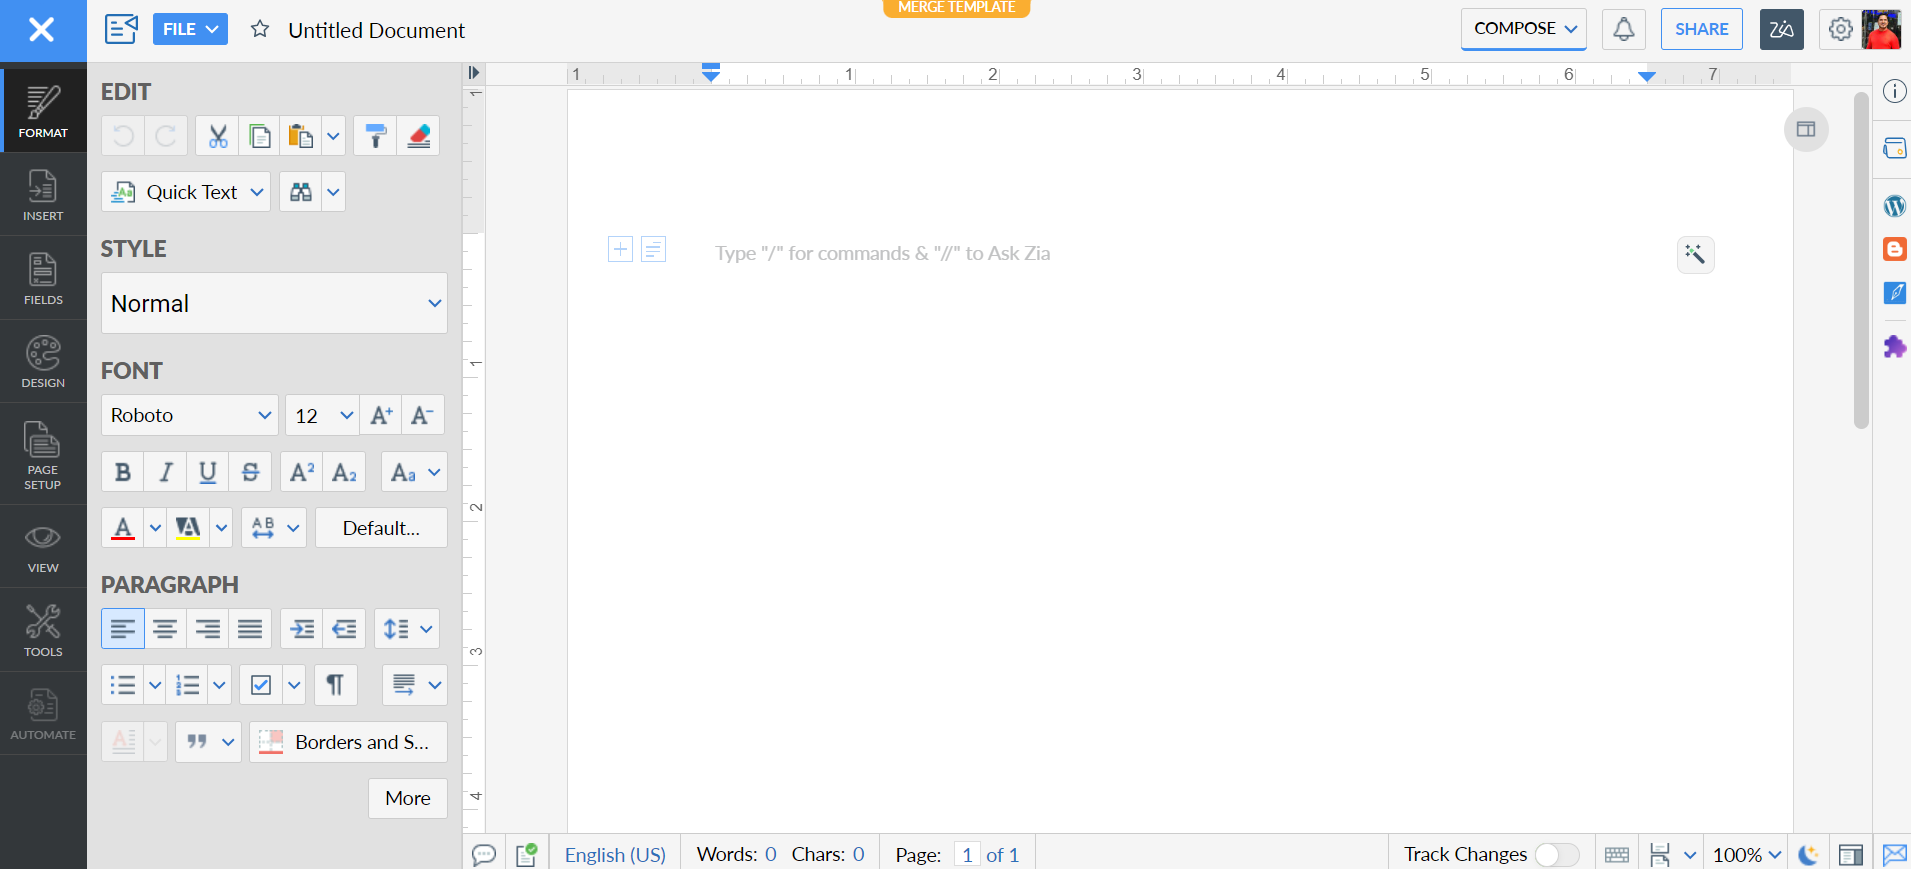This screenshot has height=869, width=1911.
Task: Click the More button in Paragraph section
Action: pyautogui.click(x=407, y=798)
